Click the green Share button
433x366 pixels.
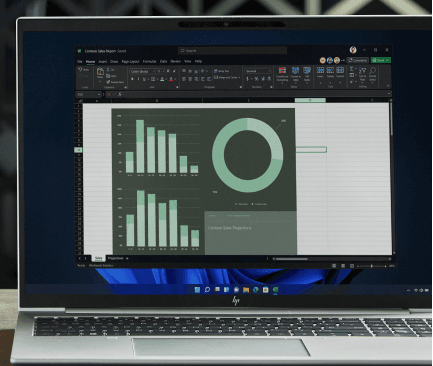tap(381, 60)
